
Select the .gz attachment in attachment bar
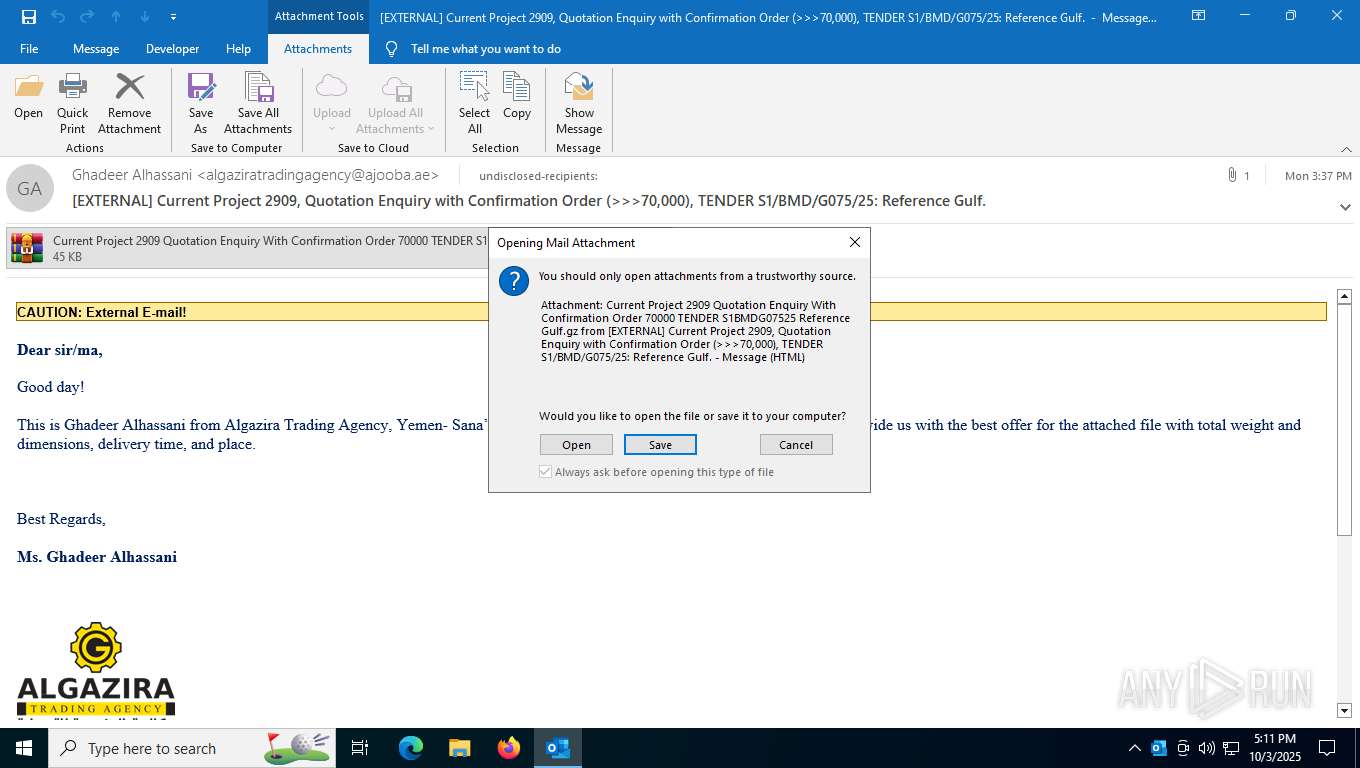pos(247,248)
